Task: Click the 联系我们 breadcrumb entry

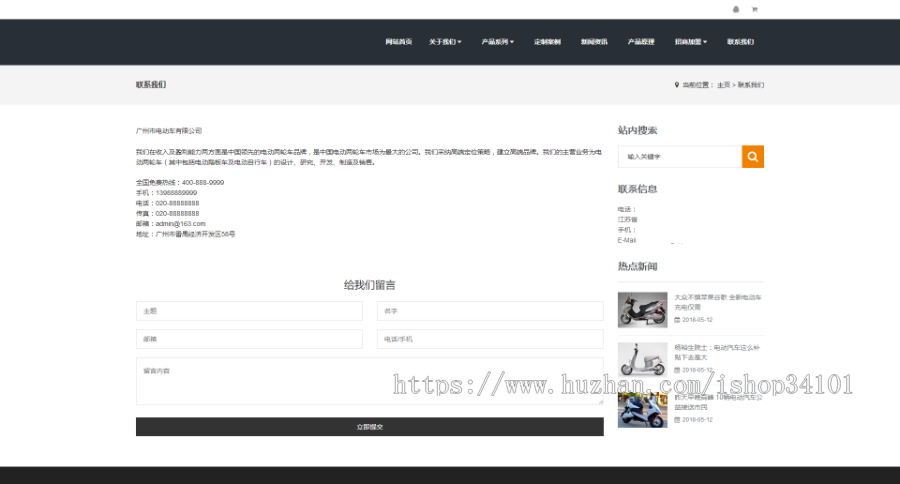Action: pyautogui.click(x=751, y=84)
